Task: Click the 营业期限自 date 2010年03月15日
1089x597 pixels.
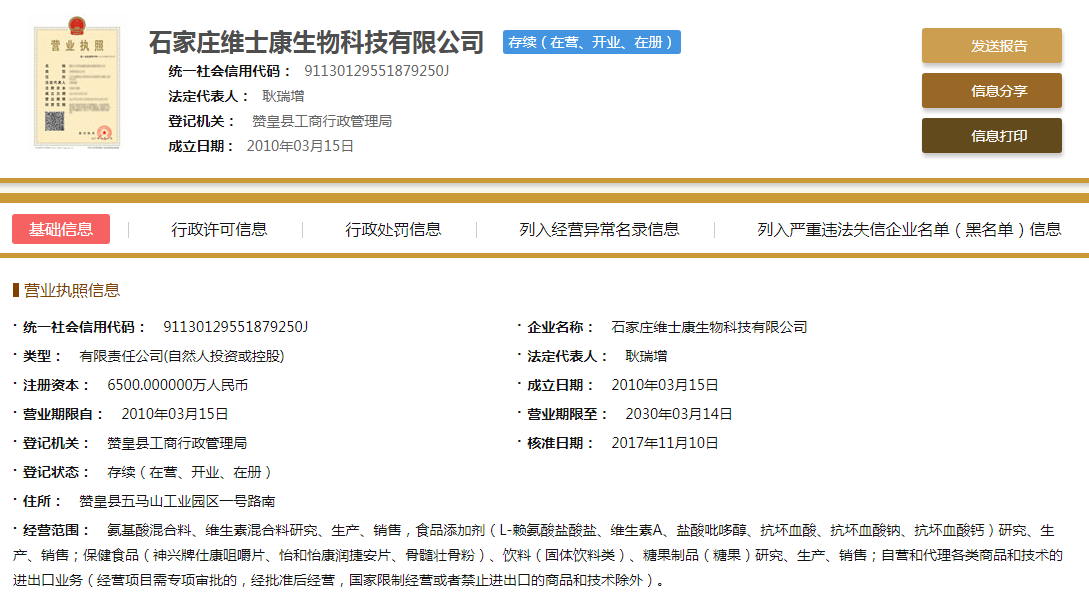Action: click(x=175, y=414)
